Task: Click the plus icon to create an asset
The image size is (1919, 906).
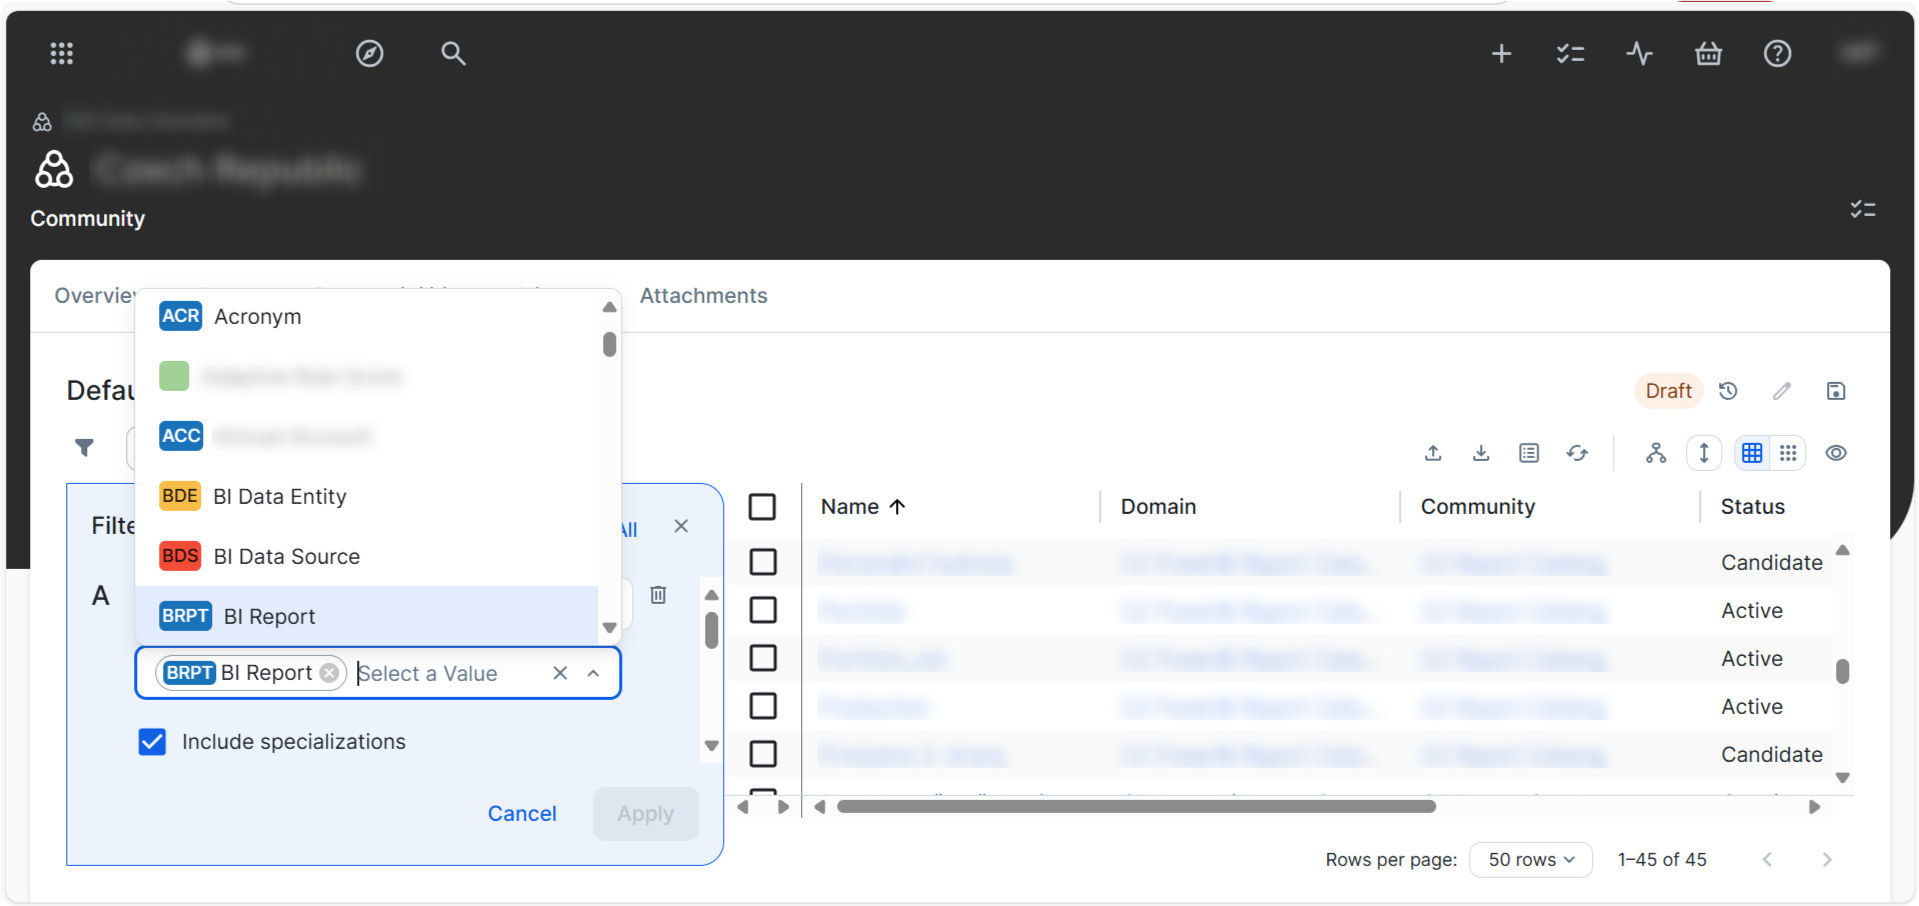Action: (1501, 53)
